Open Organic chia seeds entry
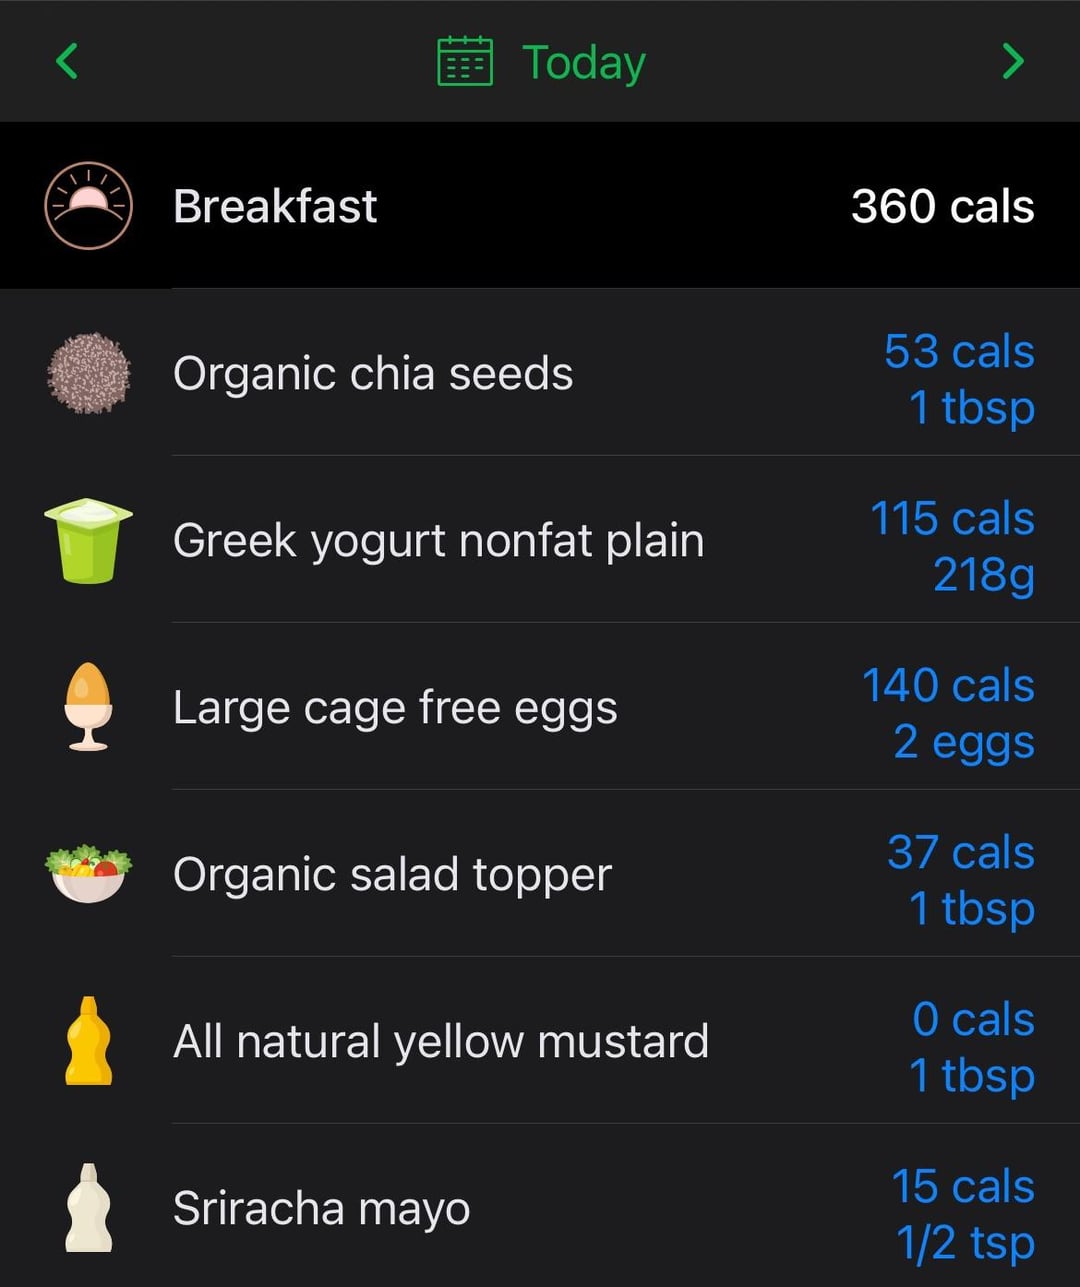The image size is (1080, 1287). [540, 373]
